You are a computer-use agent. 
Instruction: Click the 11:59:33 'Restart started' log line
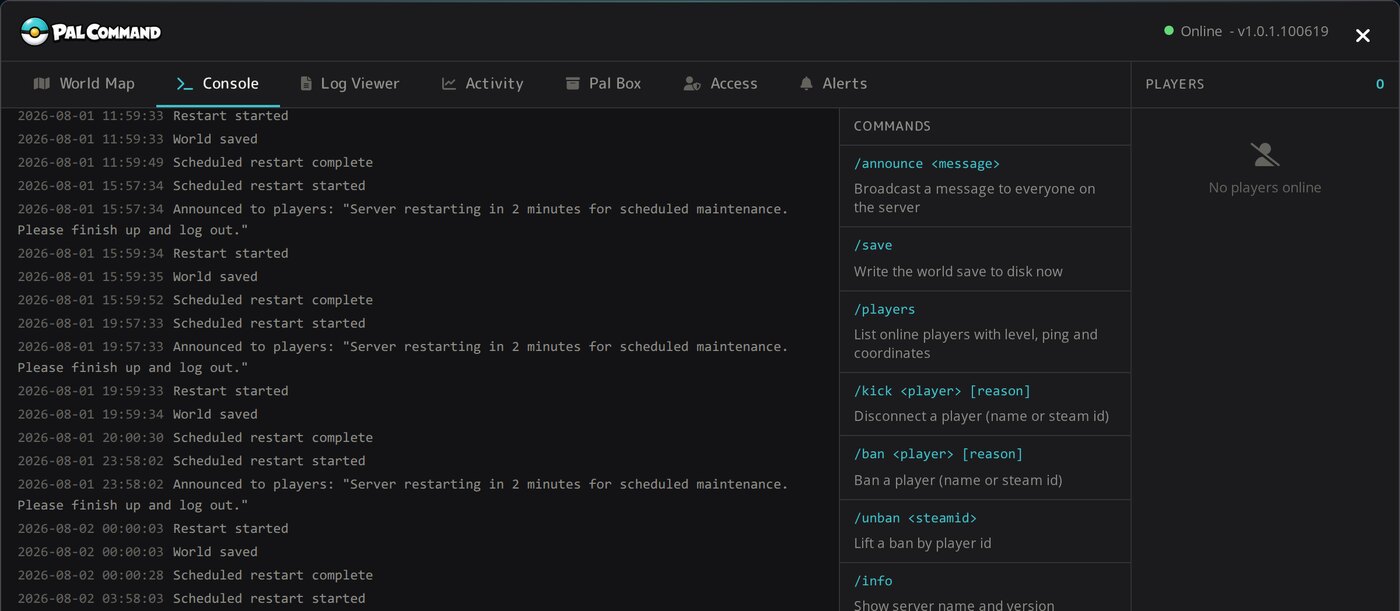153,116
